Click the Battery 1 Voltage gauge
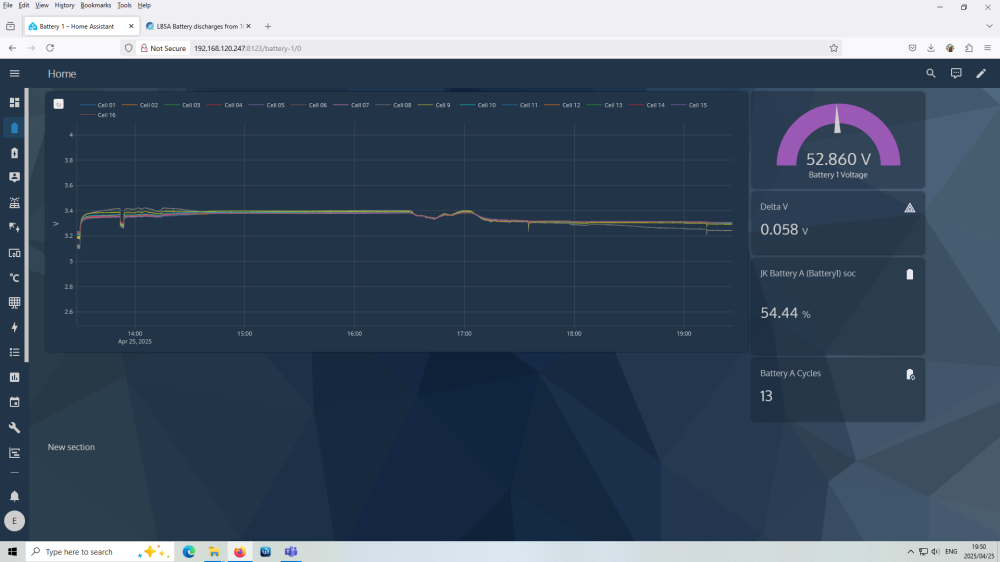Screen dimensions: 1000x562 tap(837, 140)
